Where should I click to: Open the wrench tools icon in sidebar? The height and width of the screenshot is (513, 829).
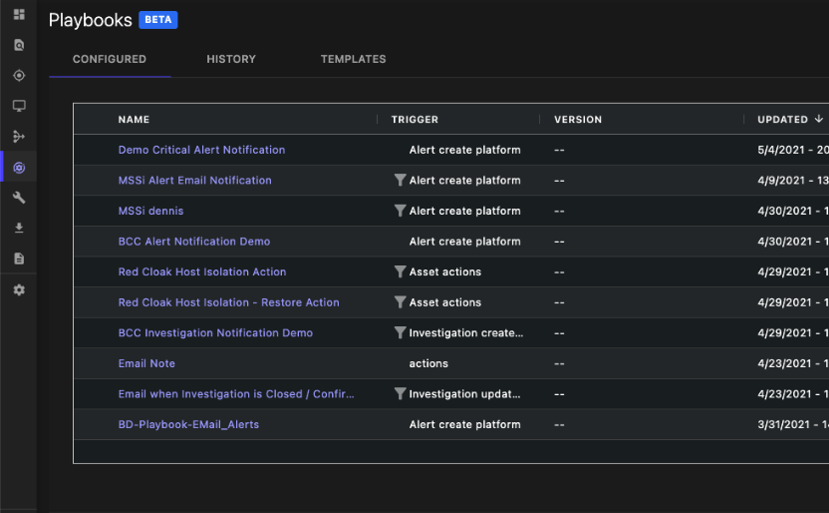18,198
